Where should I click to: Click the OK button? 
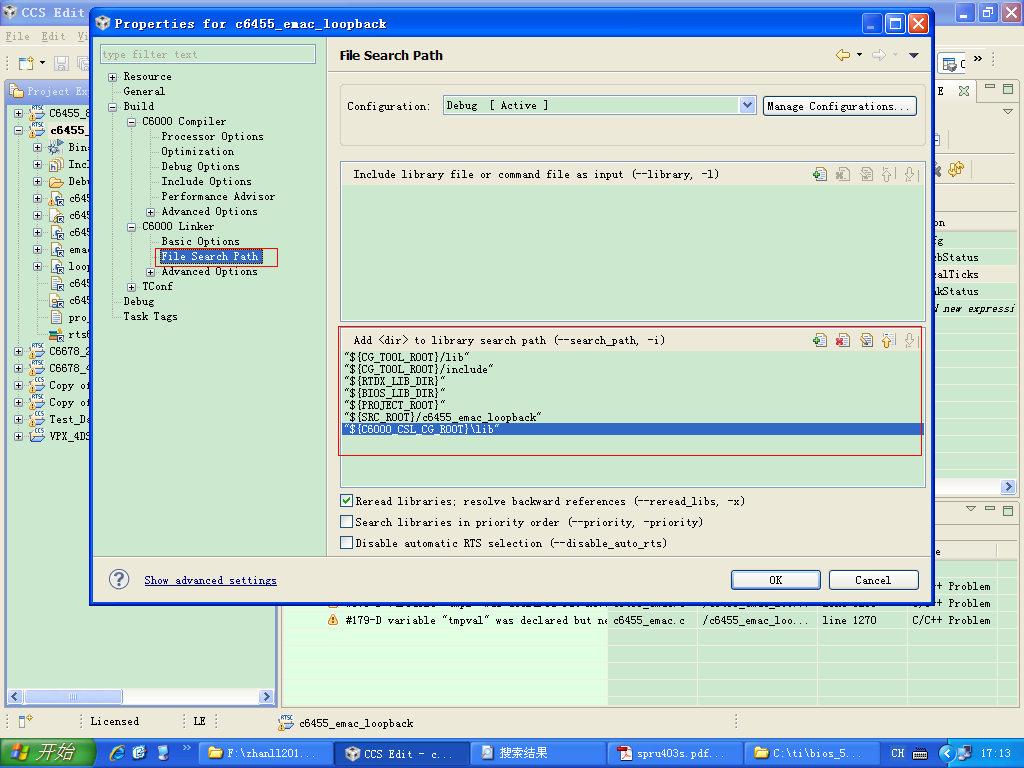click(x=775, y=580)
